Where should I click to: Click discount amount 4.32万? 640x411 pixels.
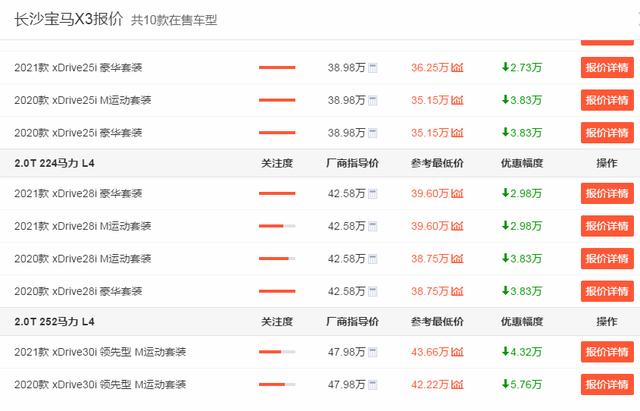522,351
